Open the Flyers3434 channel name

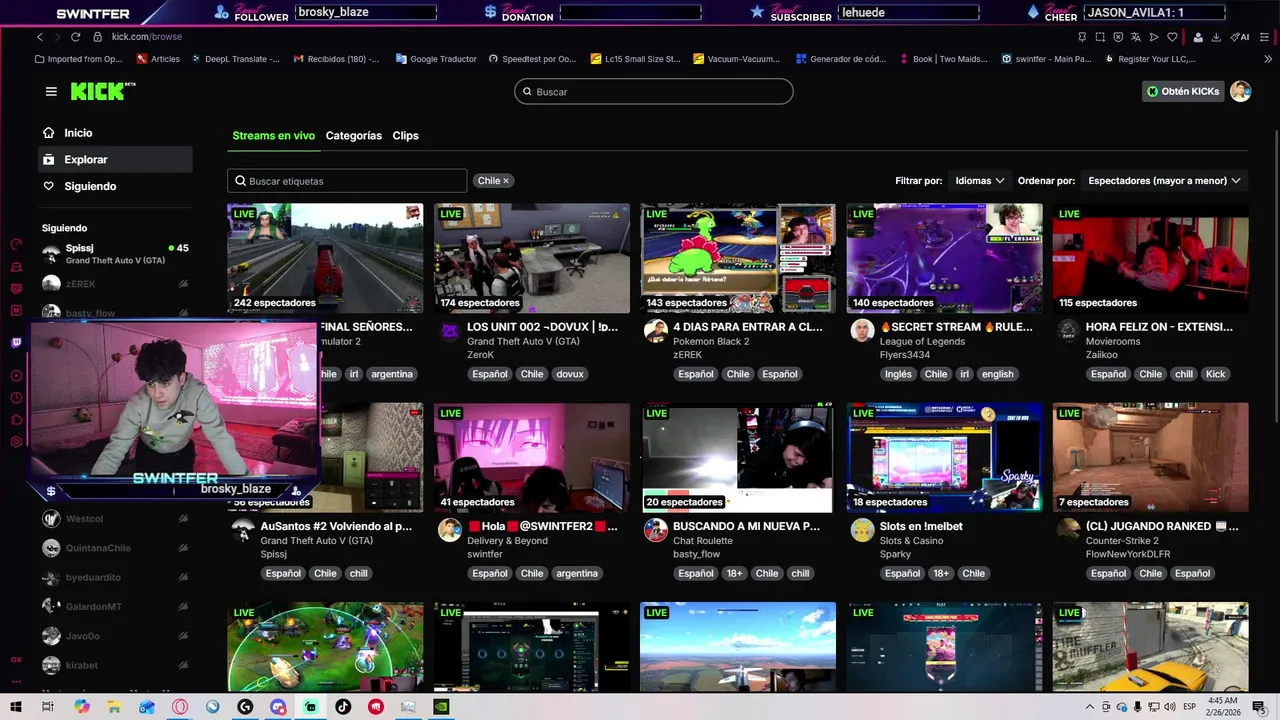[905, 355]
